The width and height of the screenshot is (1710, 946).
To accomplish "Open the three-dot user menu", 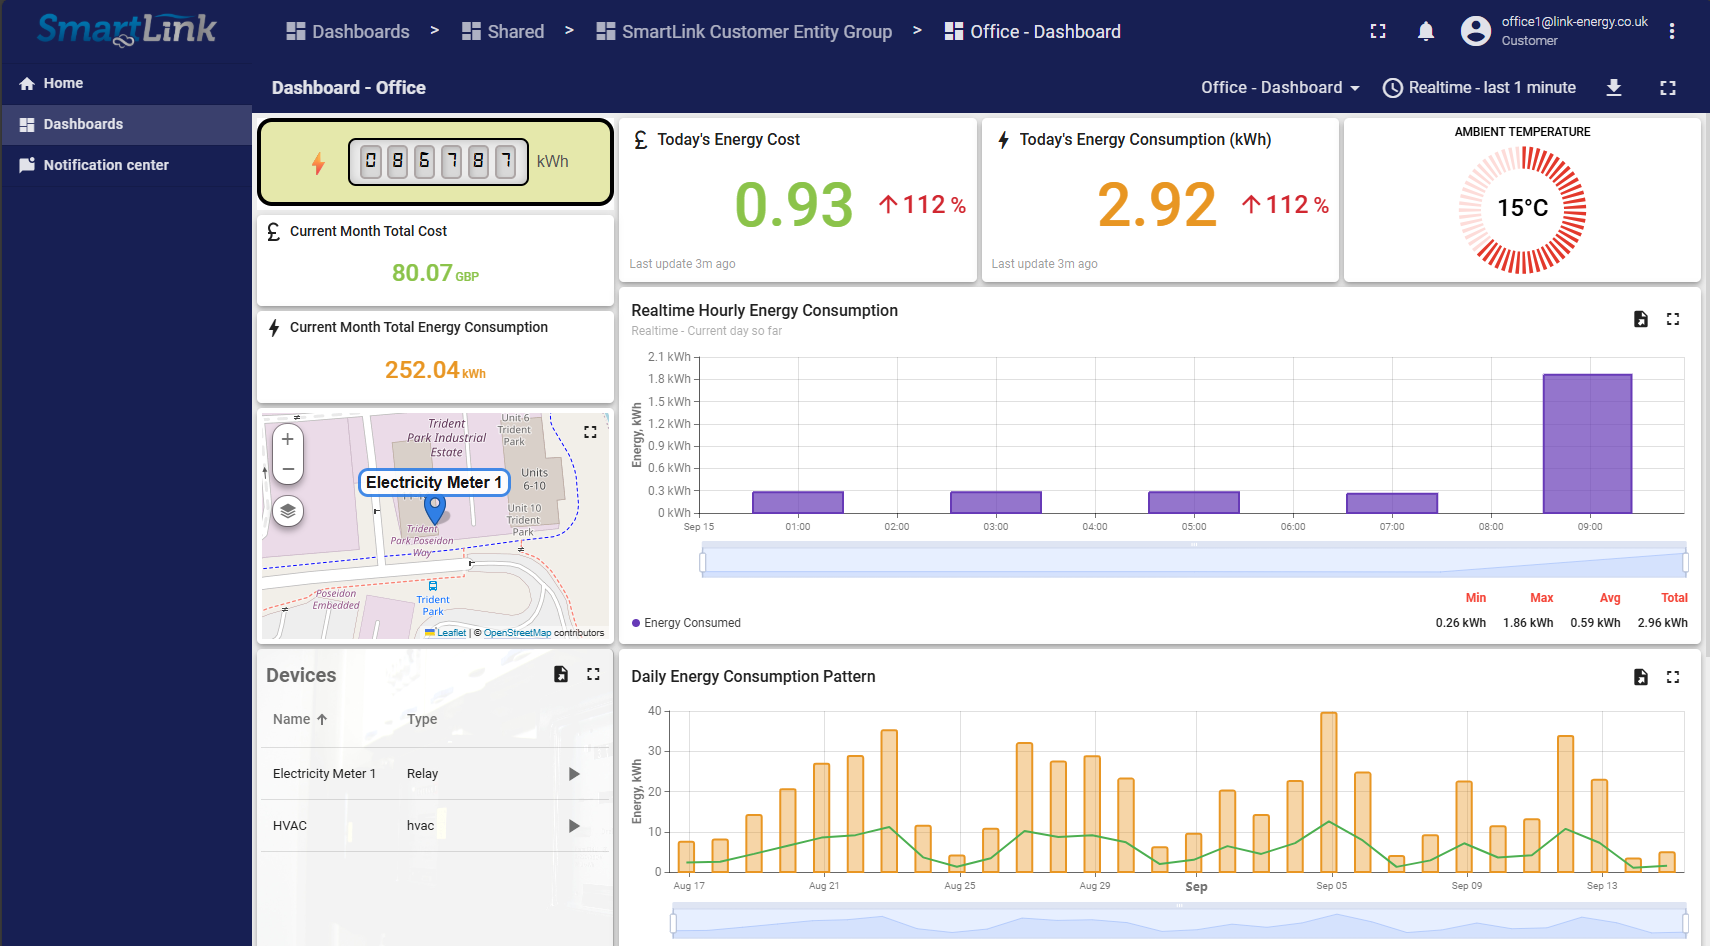I will [1672, 31].
